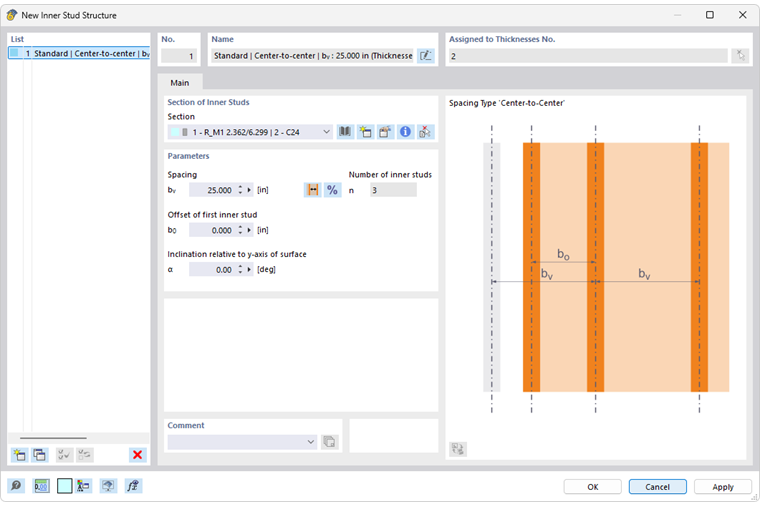Click the OK button
This screenshot has width=760, height=507.
(592, 487)
